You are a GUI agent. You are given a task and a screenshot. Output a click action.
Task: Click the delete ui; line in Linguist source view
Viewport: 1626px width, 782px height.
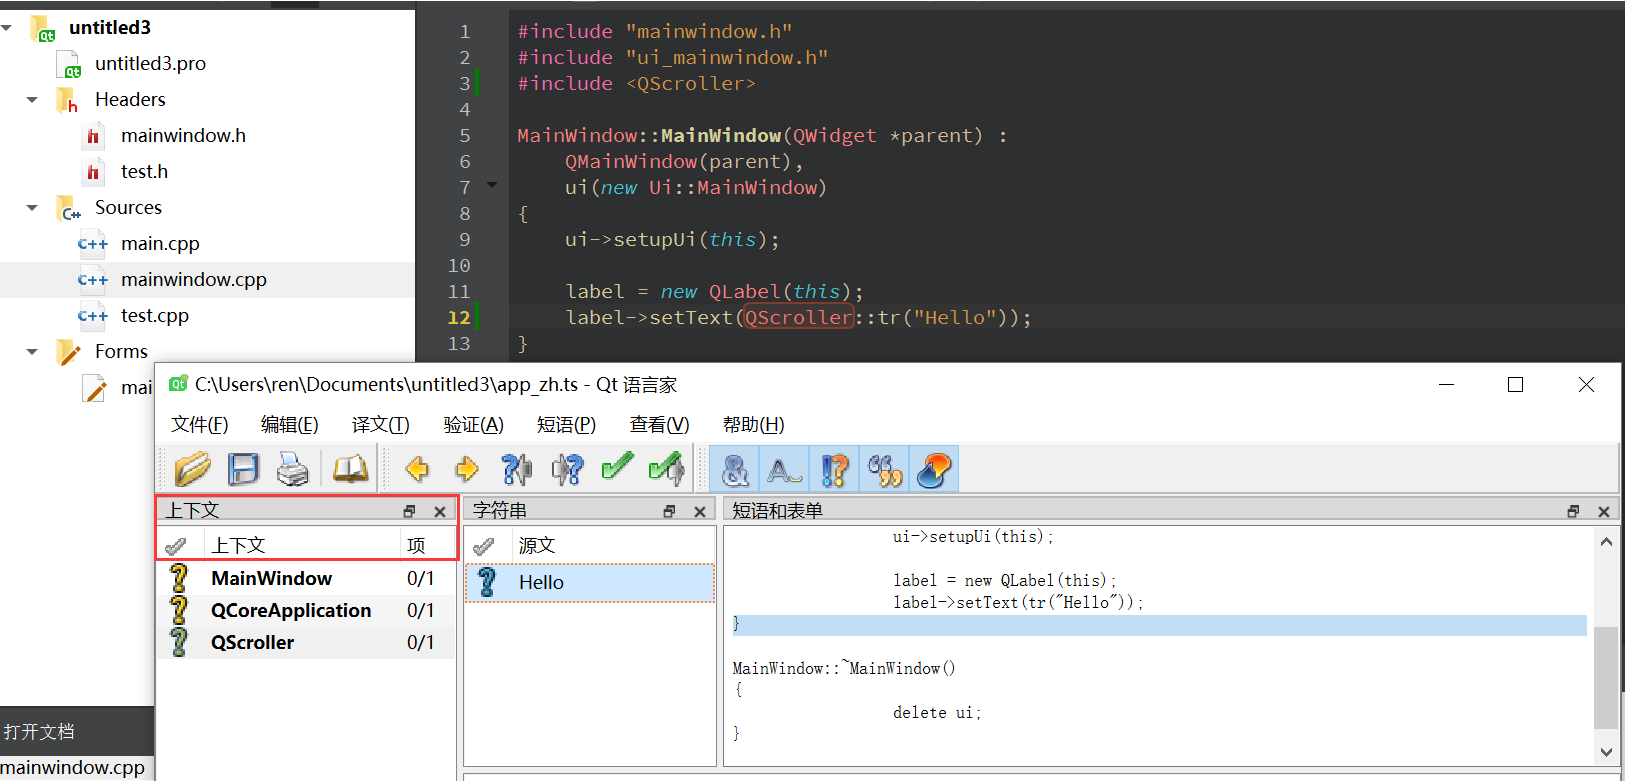click(x=937, y=713)
